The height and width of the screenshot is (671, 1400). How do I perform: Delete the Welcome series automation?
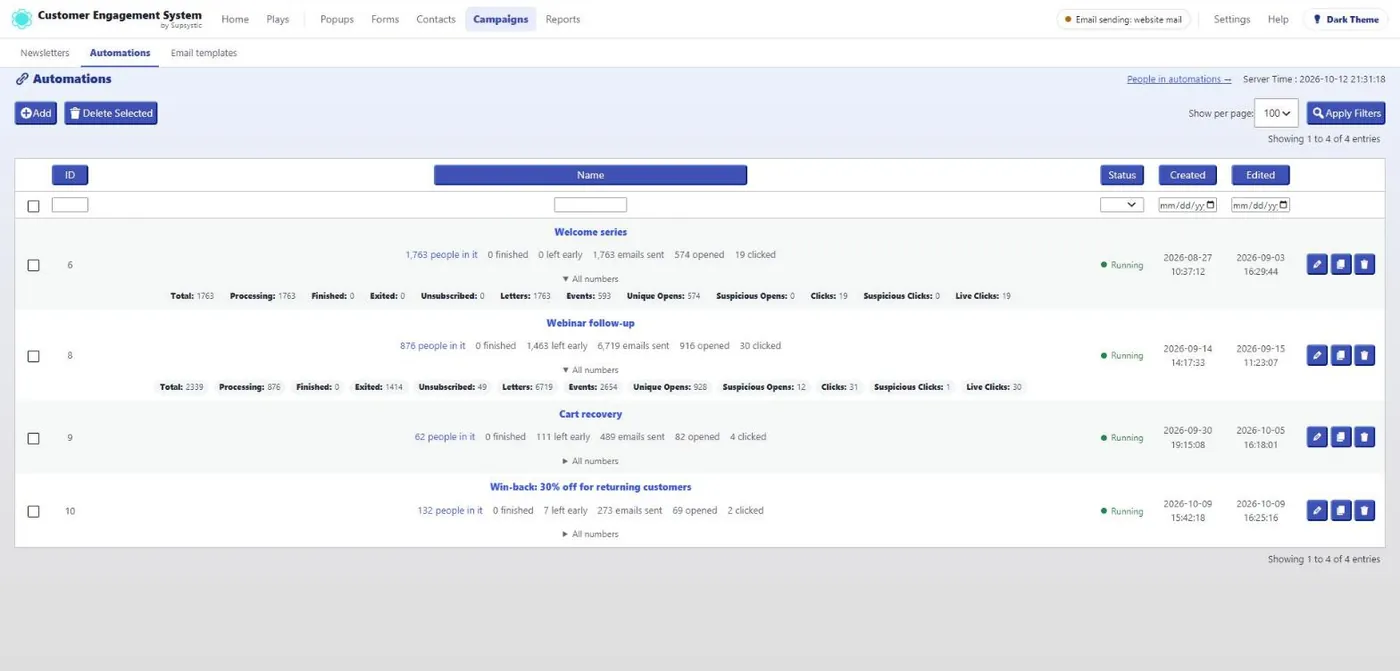(1365, 265)
